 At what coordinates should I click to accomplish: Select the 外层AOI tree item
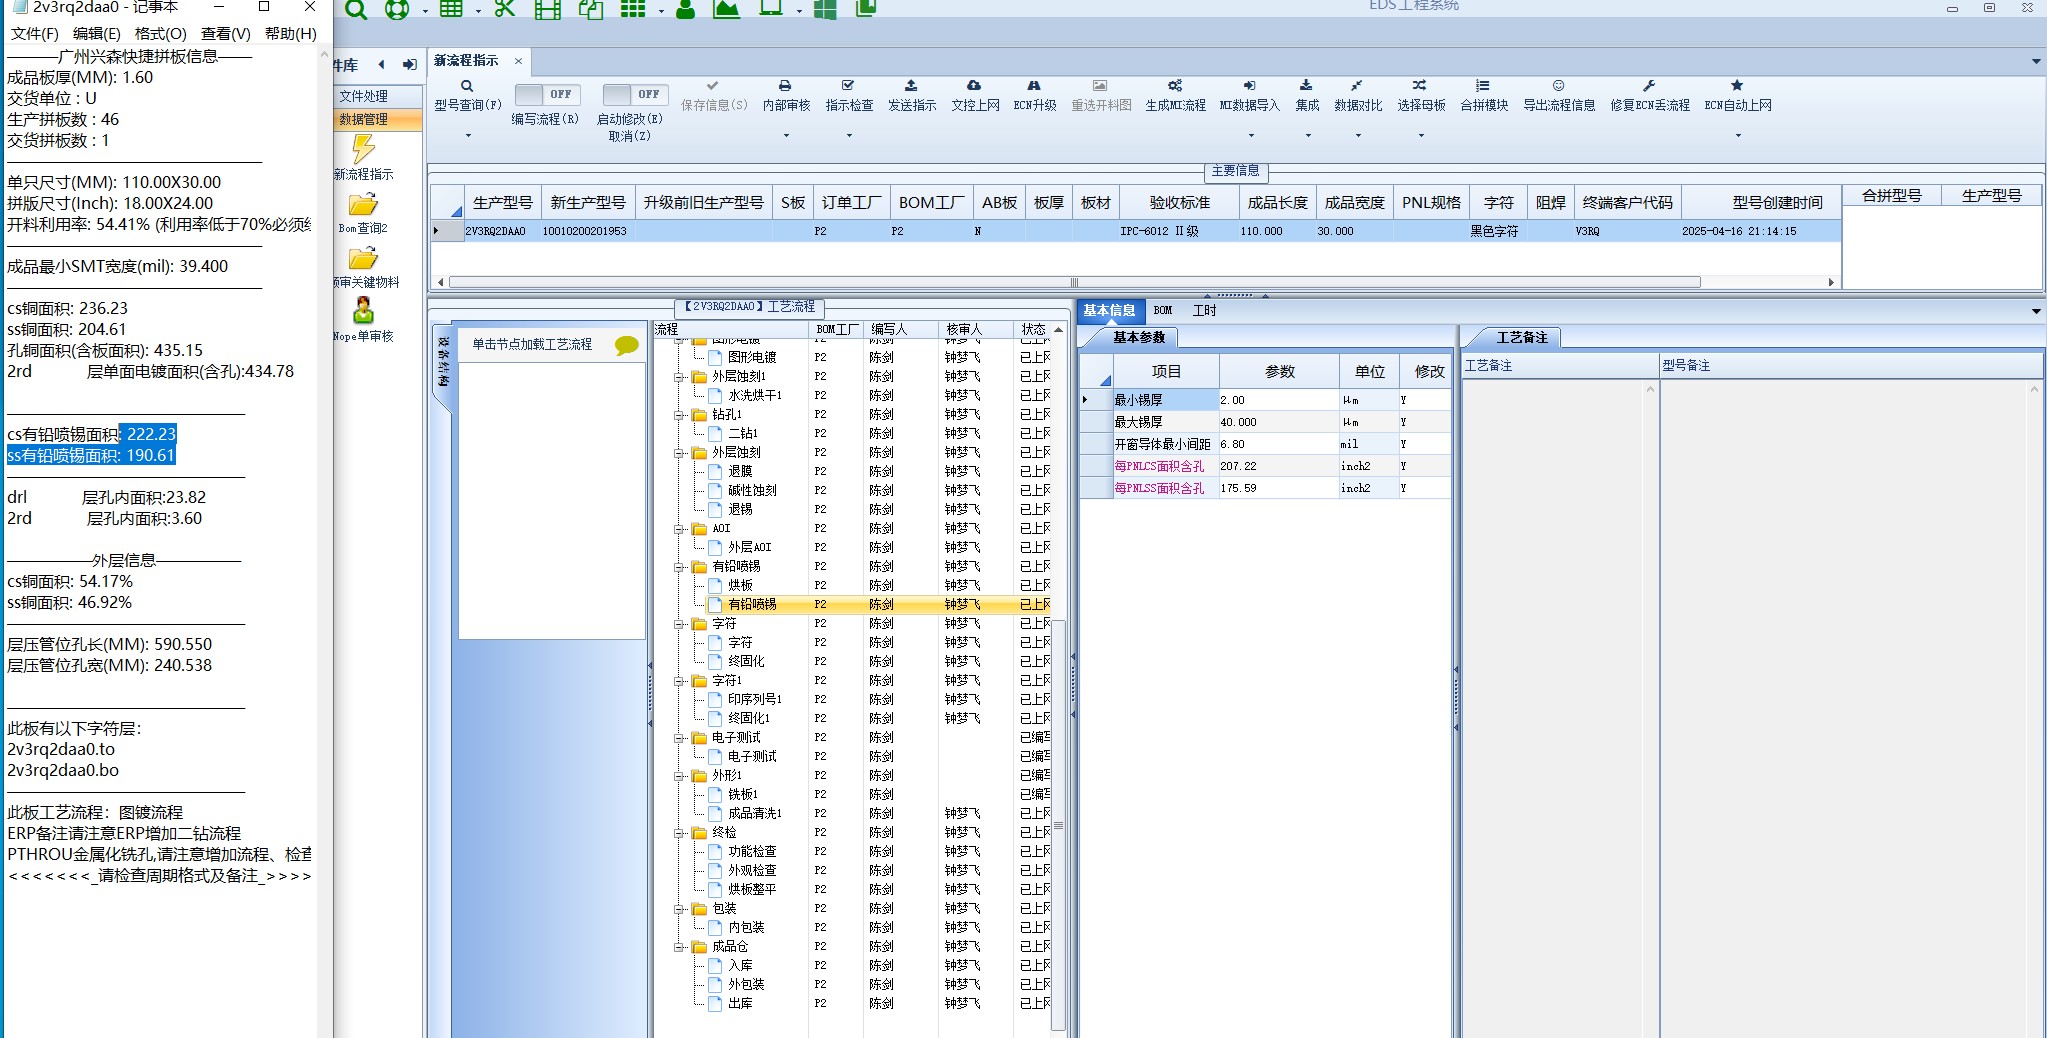click(750, 548)
